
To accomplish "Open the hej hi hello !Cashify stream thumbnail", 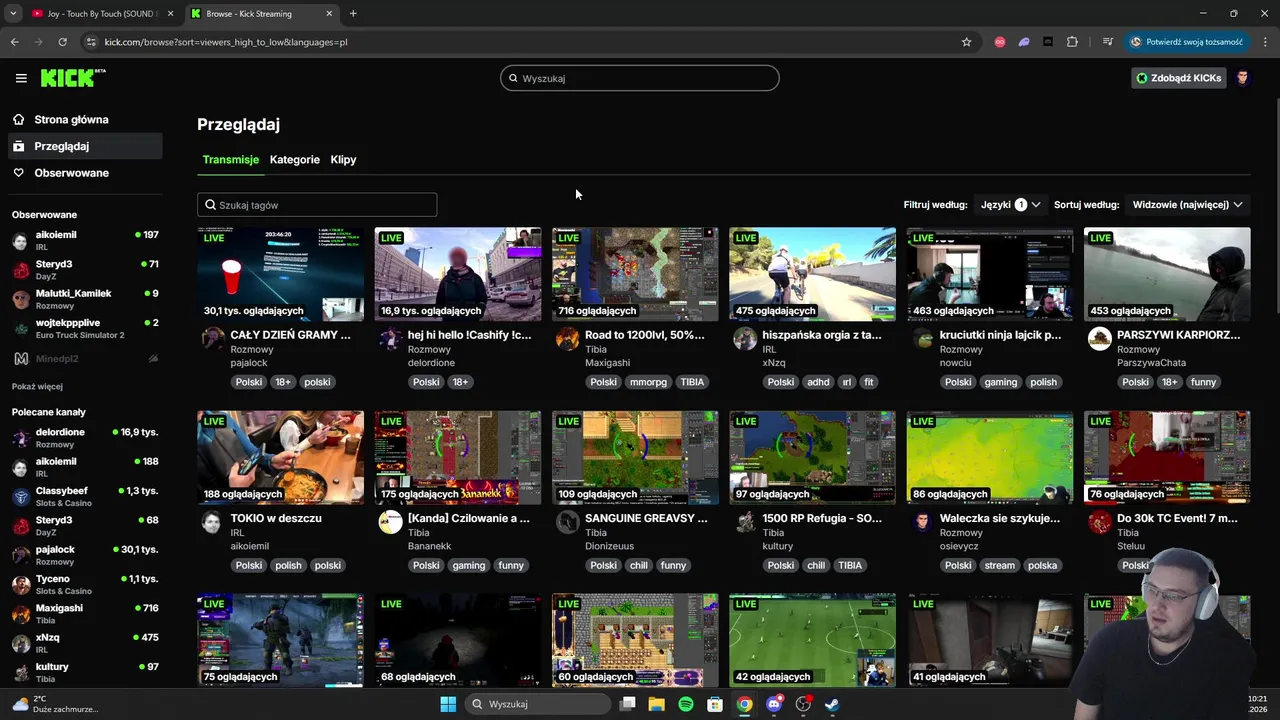I will click(458, 274).
